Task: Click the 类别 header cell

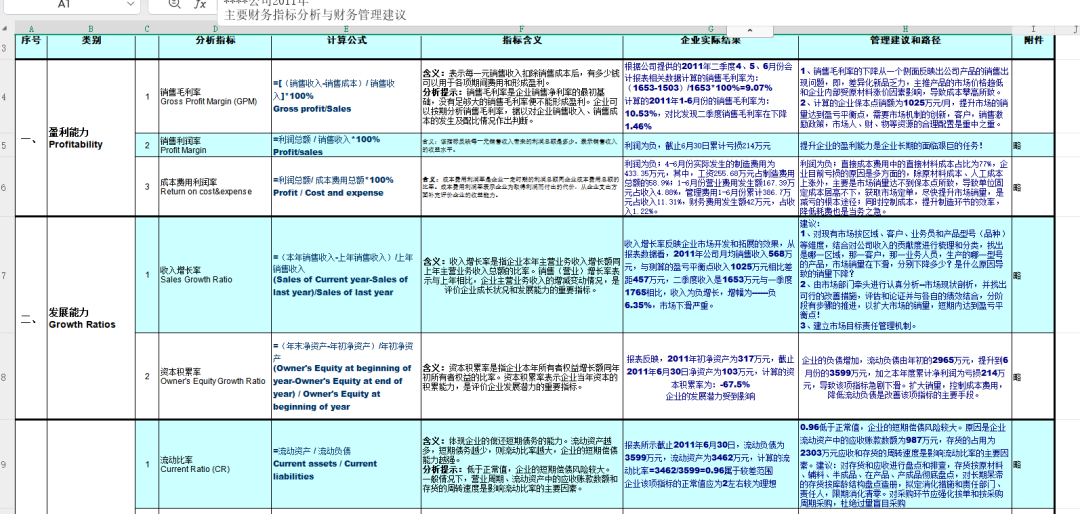Action: tap(91, 47)
